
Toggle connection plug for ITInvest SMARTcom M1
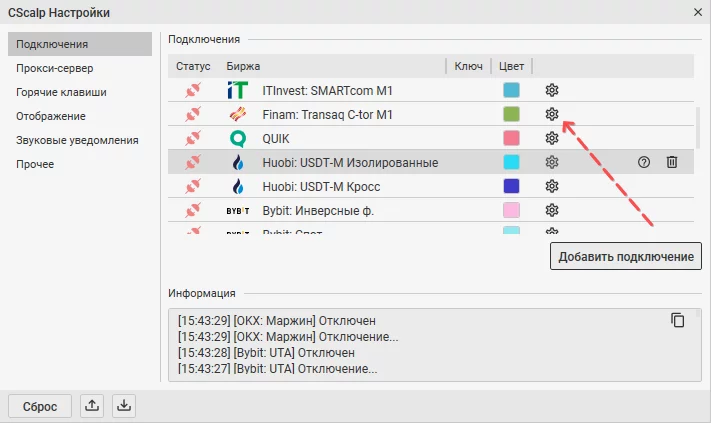(194, 90)
